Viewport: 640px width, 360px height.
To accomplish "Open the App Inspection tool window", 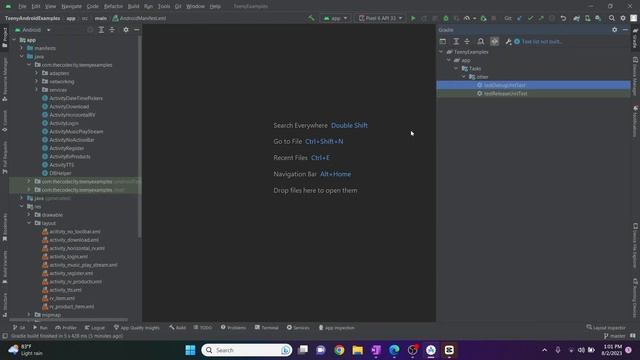I will (x=336, y=327).
